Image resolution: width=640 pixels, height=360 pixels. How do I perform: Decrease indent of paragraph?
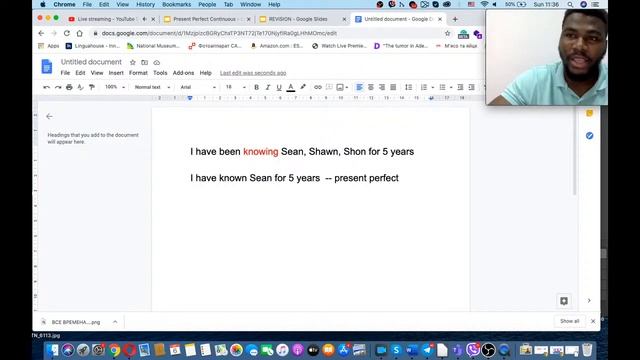pos(460,87)
